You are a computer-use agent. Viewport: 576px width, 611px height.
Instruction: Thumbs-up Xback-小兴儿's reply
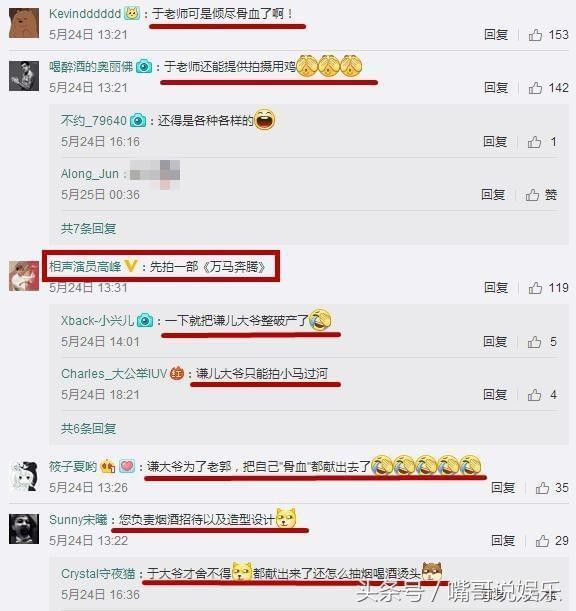pos(534,342)
